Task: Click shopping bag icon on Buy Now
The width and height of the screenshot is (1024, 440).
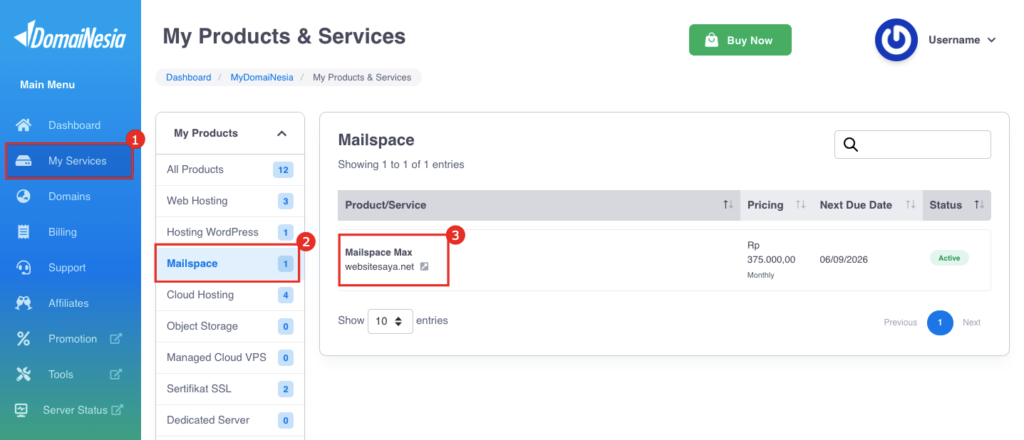Action: click(x=712, y=40)
